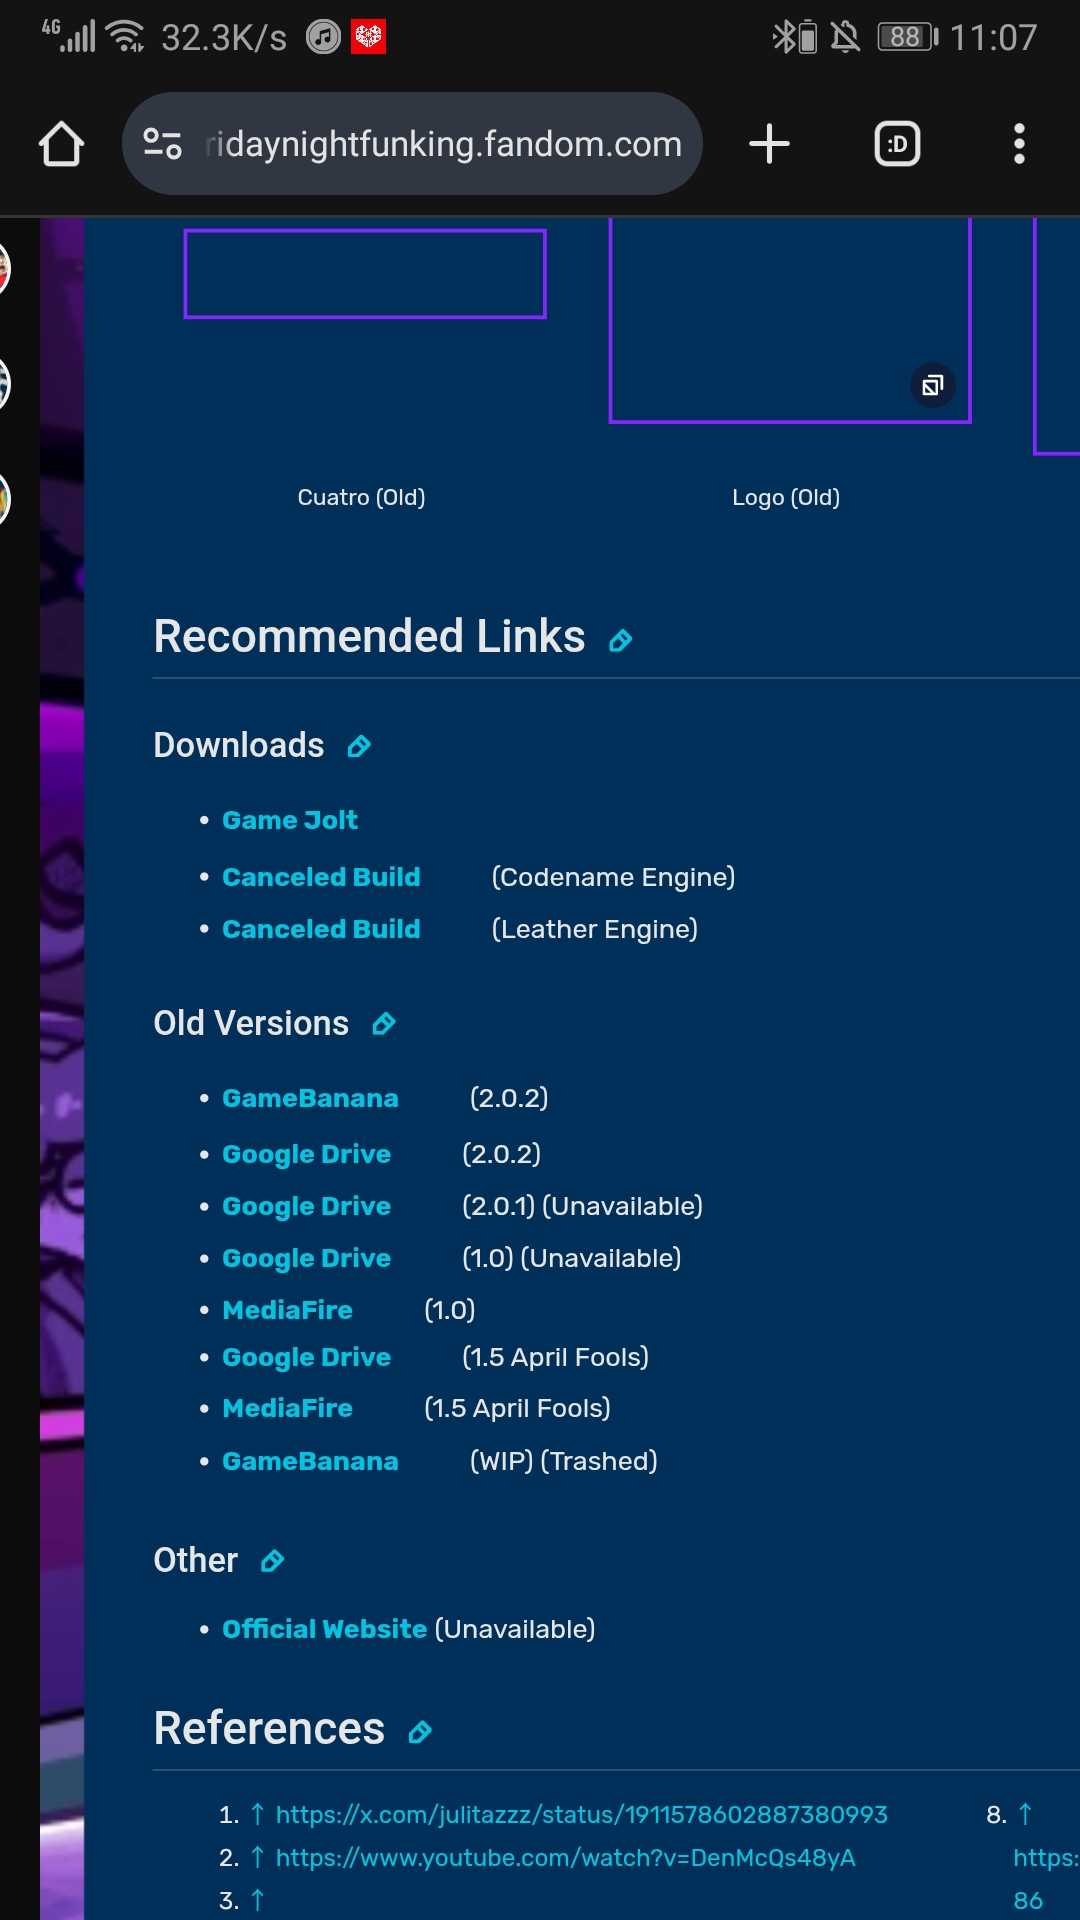Image resolution: width=1080 pixels, height=1920 pixels.
Task: Open Canceled Build link for Codename Engine
Action: (x=321, y=877)
